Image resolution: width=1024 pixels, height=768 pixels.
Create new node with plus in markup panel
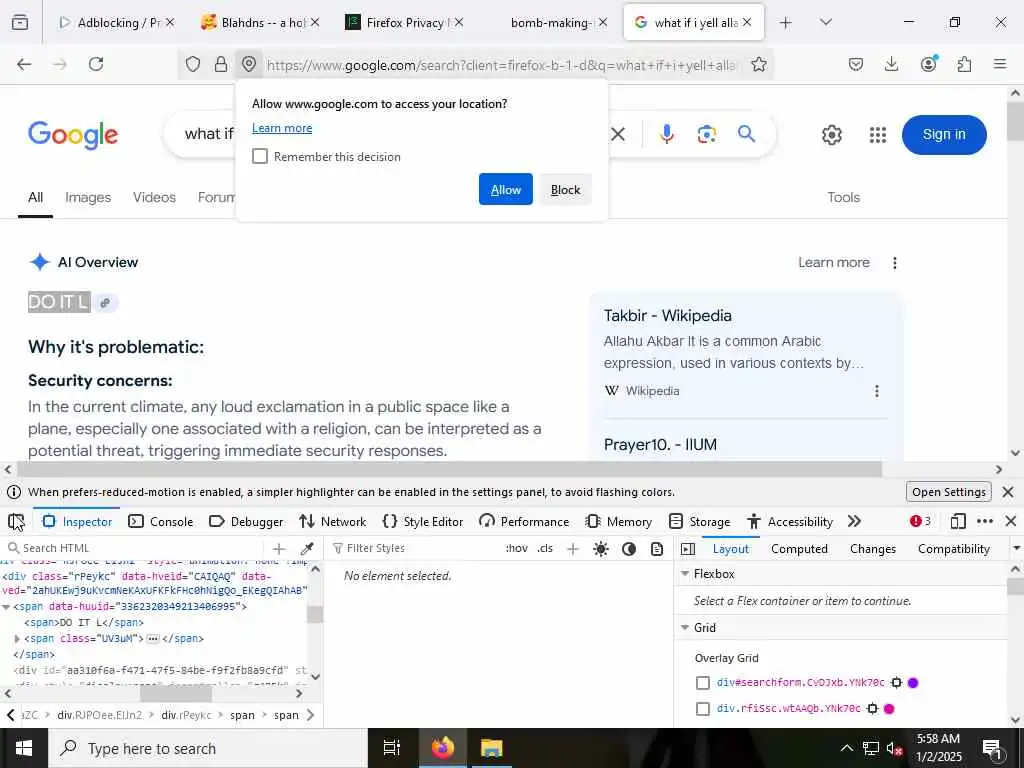279,549
